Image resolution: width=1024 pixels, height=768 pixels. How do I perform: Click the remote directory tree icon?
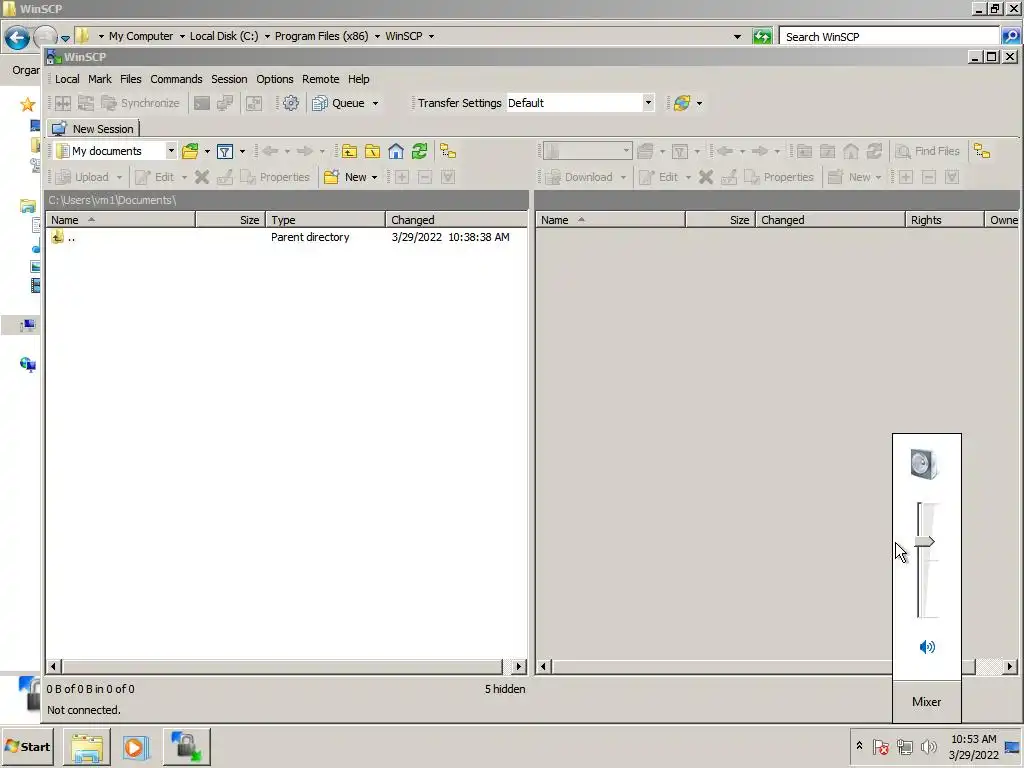(982, 152)
